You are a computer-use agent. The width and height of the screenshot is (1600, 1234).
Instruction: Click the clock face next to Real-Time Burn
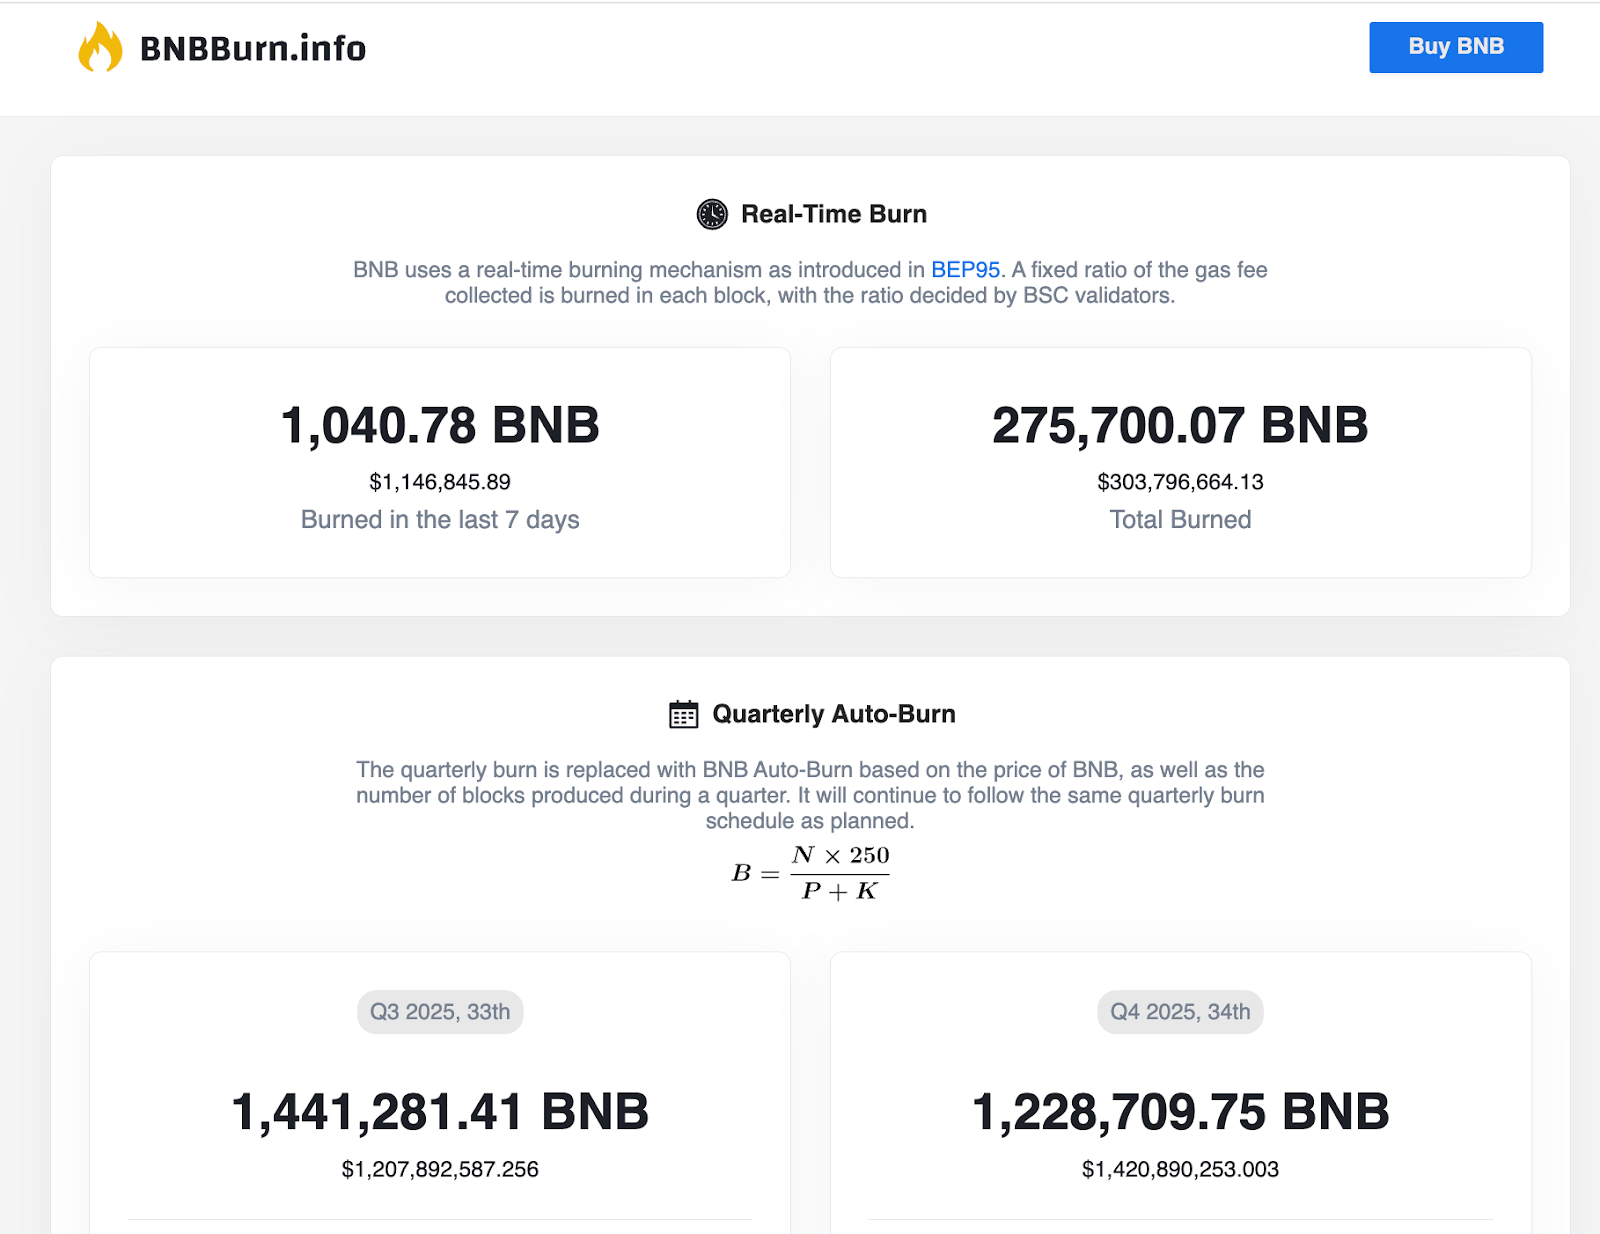click(x=711, y=213)
